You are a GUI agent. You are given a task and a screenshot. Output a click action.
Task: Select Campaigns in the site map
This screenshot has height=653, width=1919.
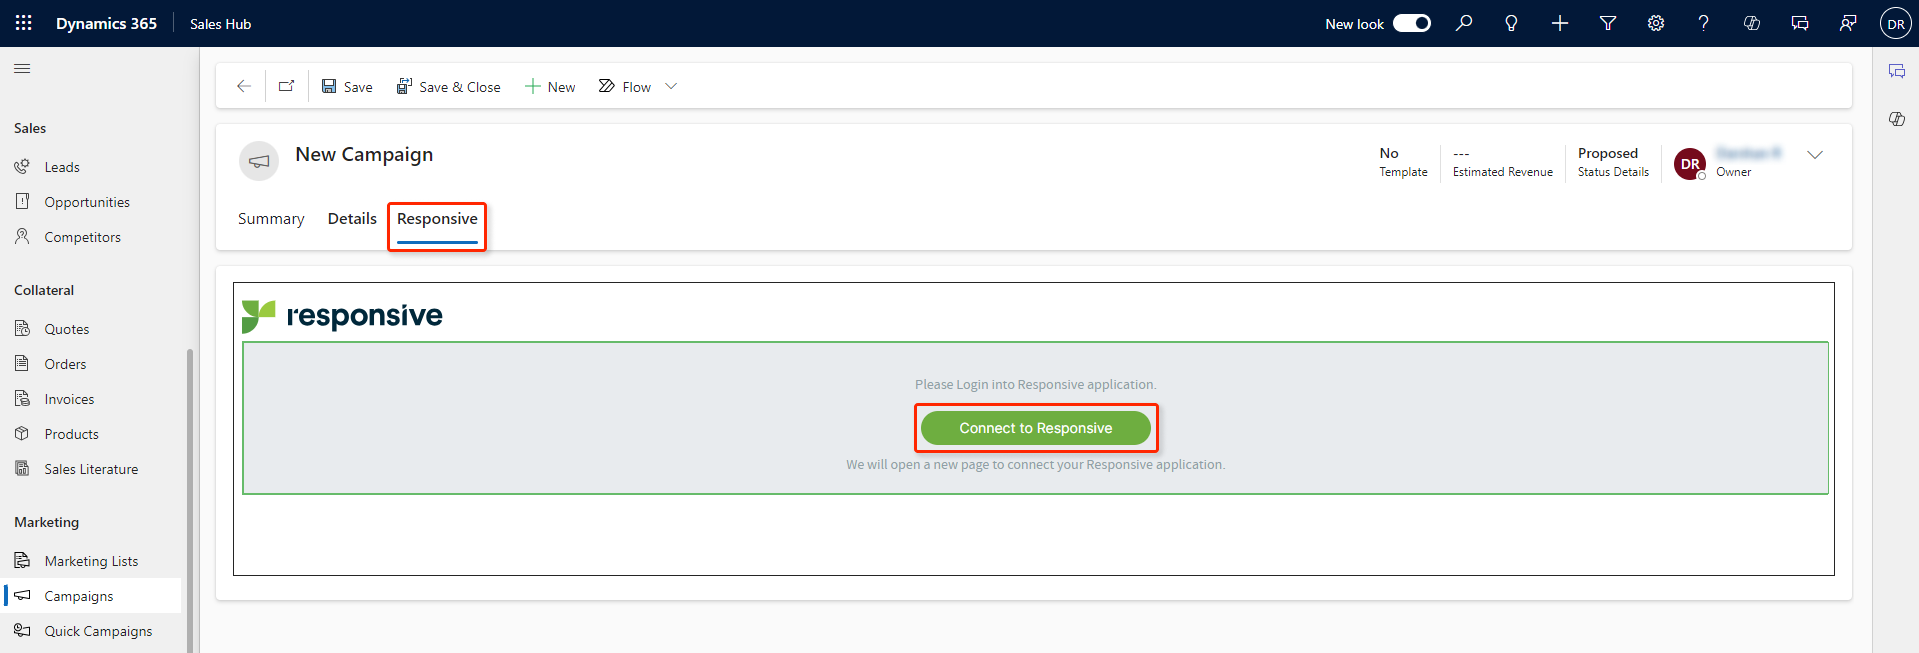pos(92,596)
